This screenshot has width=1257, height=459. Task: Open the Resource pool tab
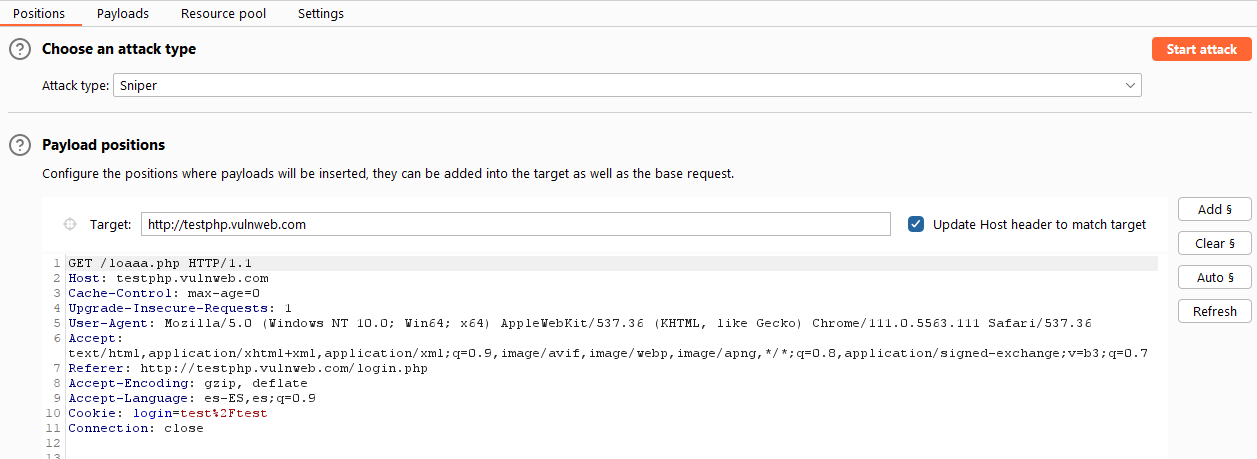coord(223,14)
